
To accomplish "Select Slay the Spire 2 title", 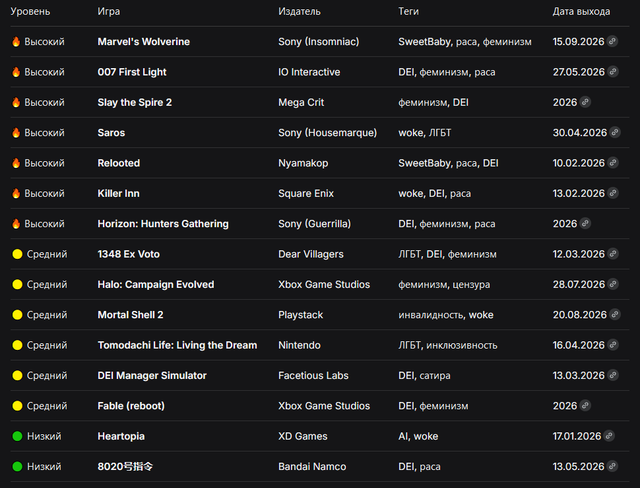I will 135,102.
